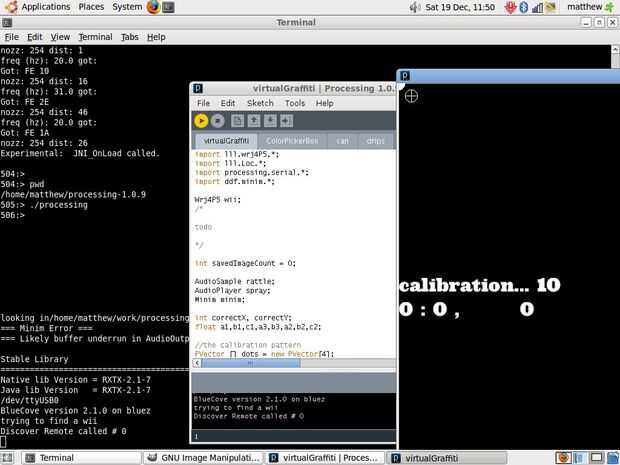Open the Terminal window's File menu
This screenshot has width=620, height=465.
[11, 37]
